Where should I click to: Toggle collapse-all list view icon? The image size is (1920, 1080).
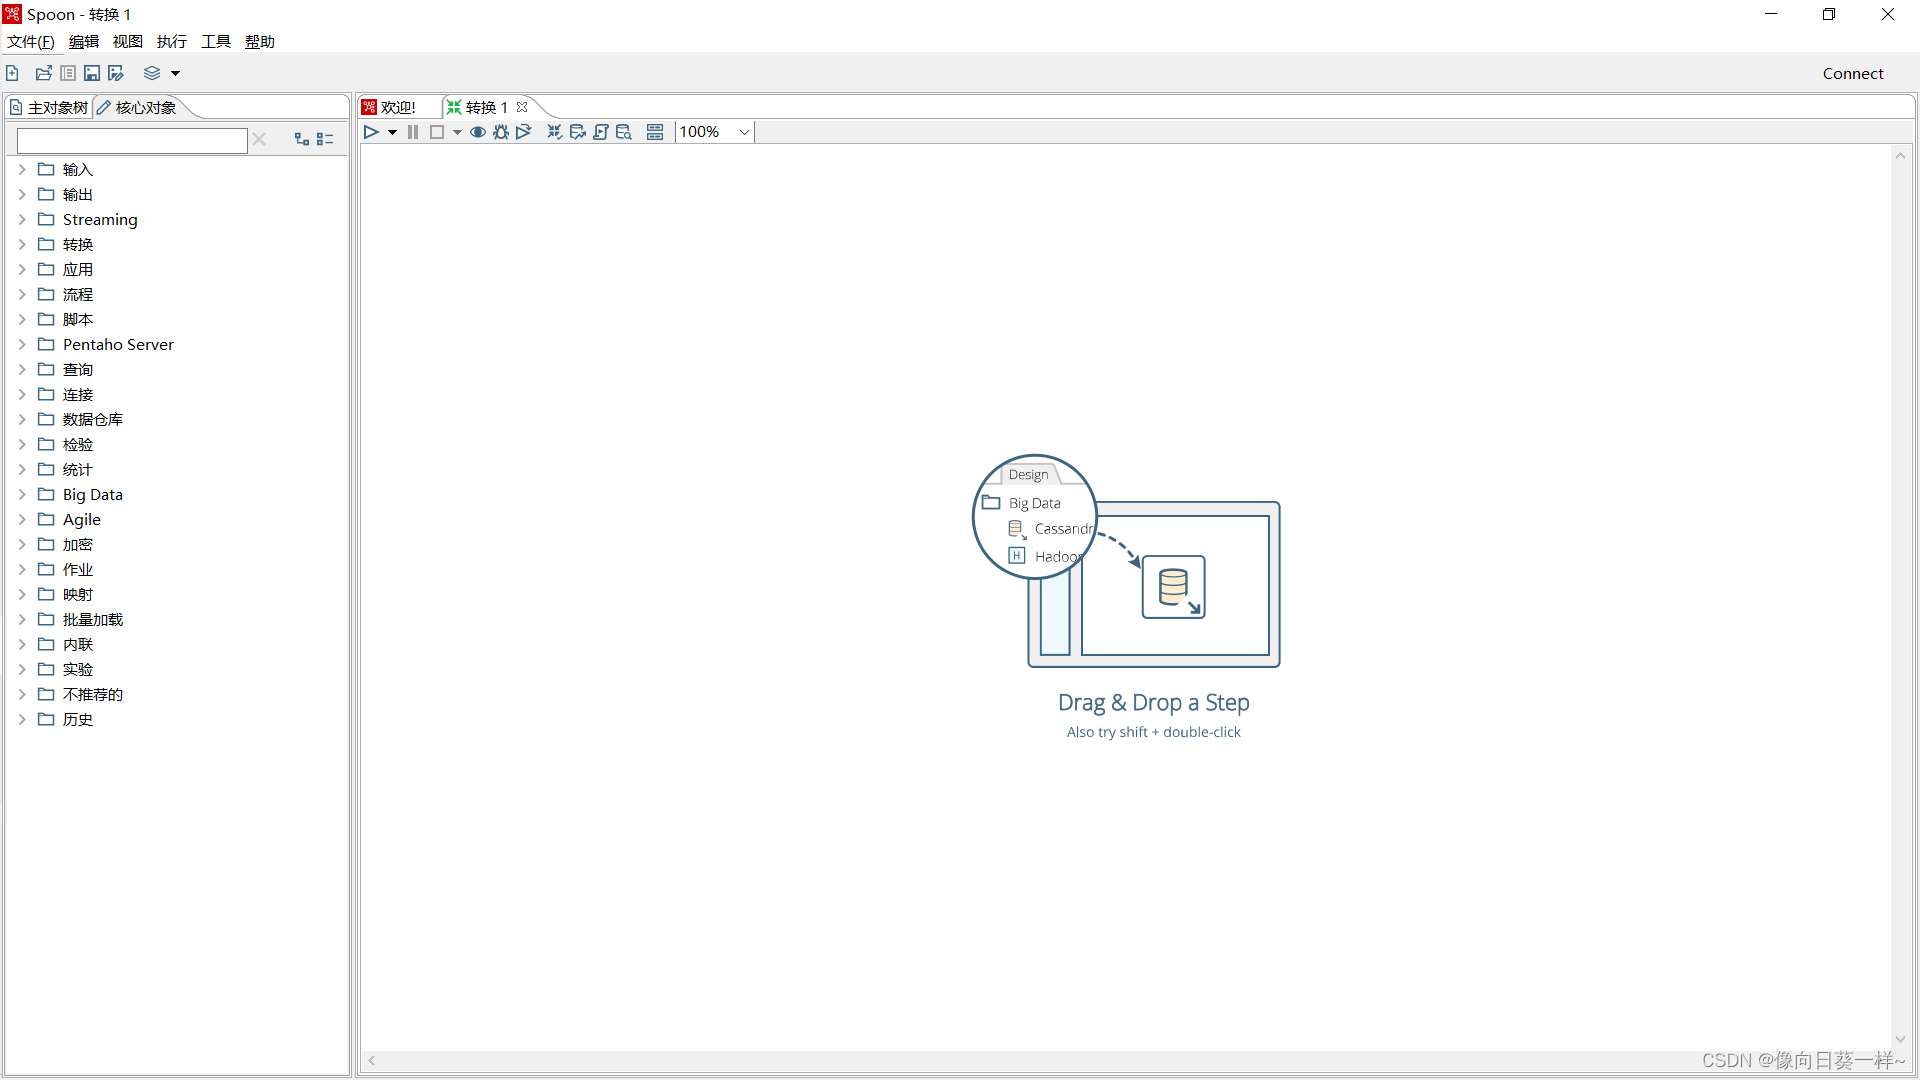(325, 139)
